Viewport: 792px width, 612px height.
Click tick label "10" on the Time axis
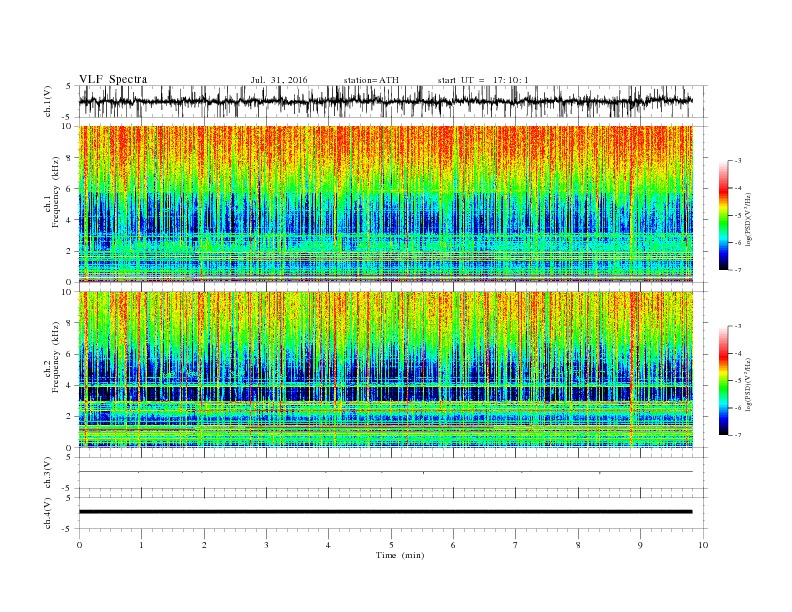(x=703, y=545)
